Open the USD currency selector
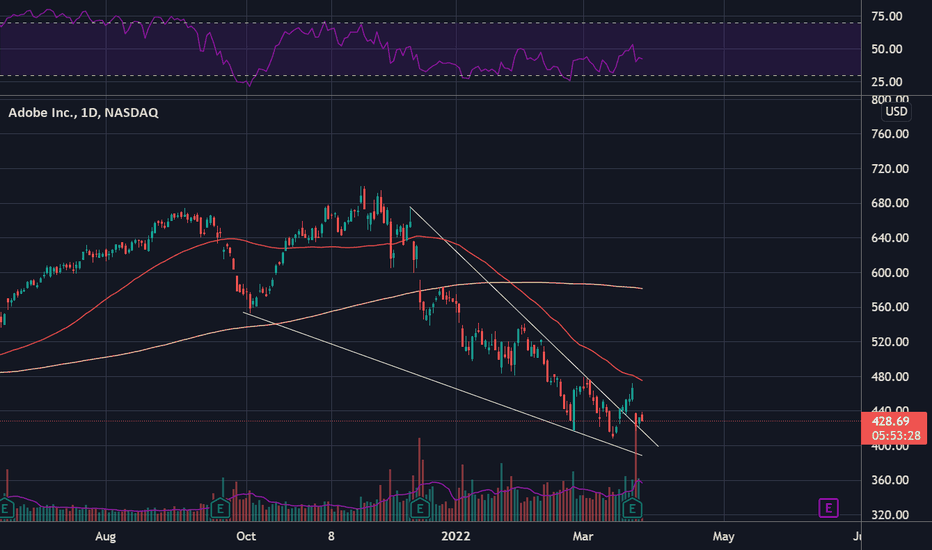Image resolution: width=932 pixels, height=550 pixels. [x=896, y=111]
